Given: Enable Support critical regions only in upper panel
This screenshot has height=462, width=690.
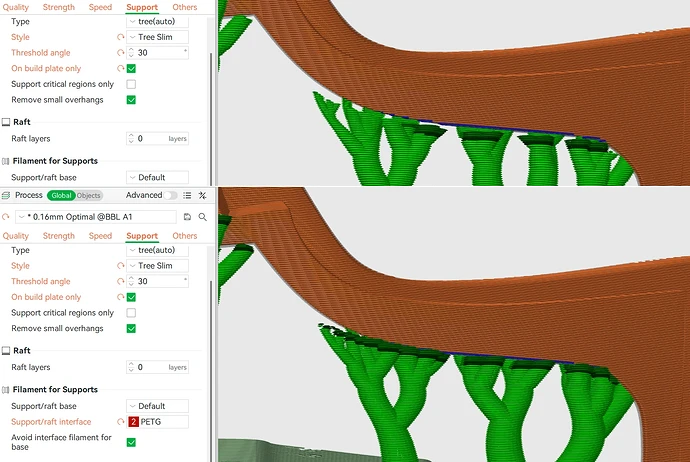Looking at the screenshot, I should click(x=131, y=84).
